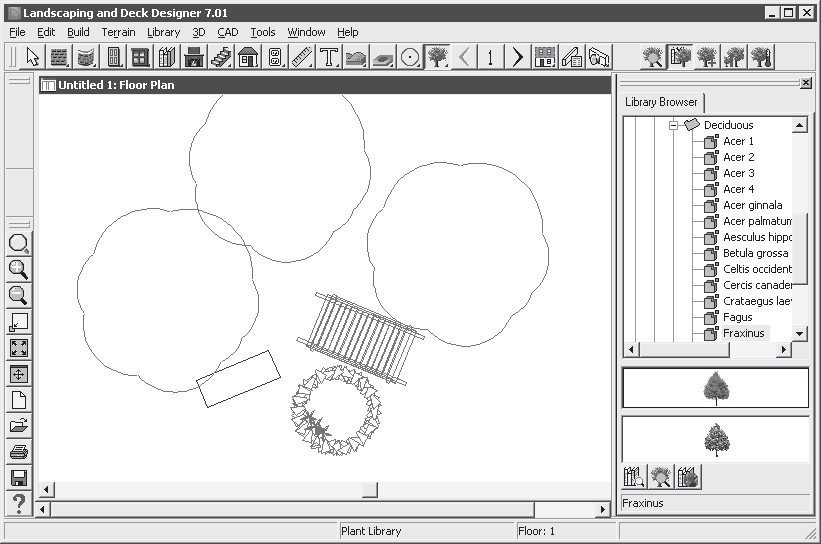Open the Terrain menu
This screenshot has width=821, height=544.
click(x=118, y=32)
